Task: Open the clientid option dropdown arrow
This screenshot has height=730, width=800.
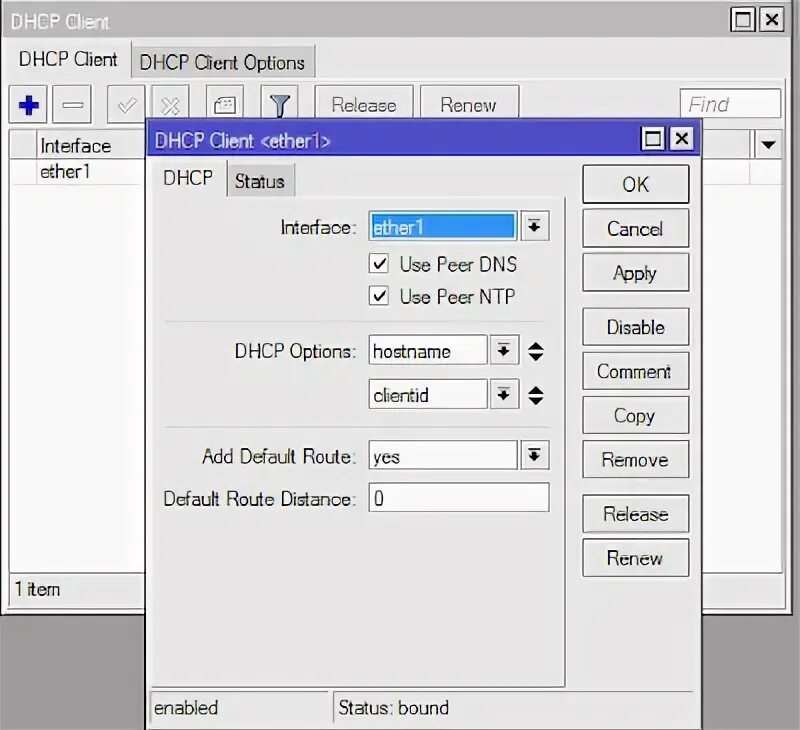Action: 504,394
